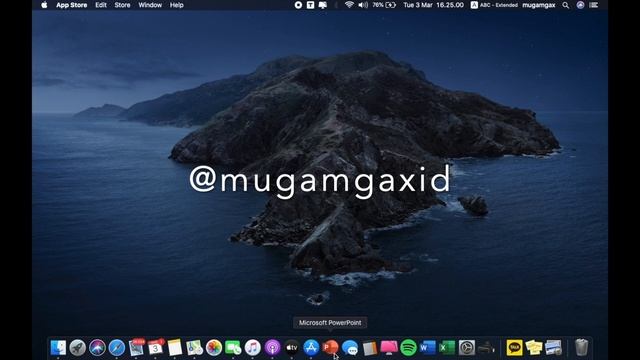The image size is (640, 360).
Task: Open Launchpad rocket icon in Dock
Action: (x=78, y=348)
